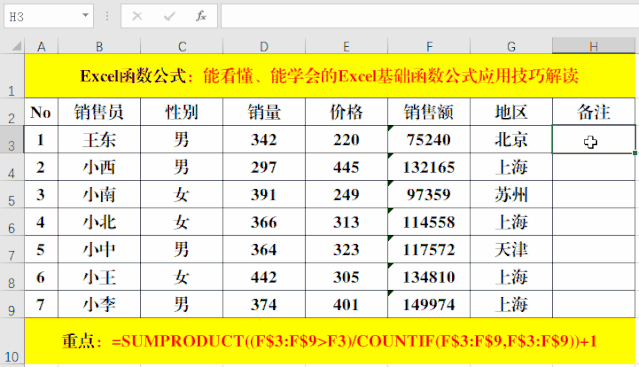The image size is (639, 367).
Task: Click the '地区' header cell
Action: coord(511,112)
